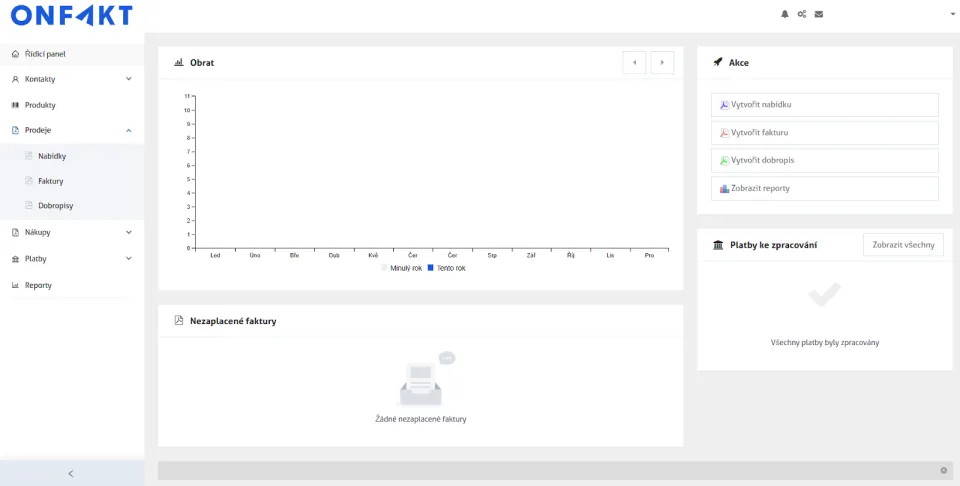Toggle Minulý rok legend series

[x=402, y=268]
